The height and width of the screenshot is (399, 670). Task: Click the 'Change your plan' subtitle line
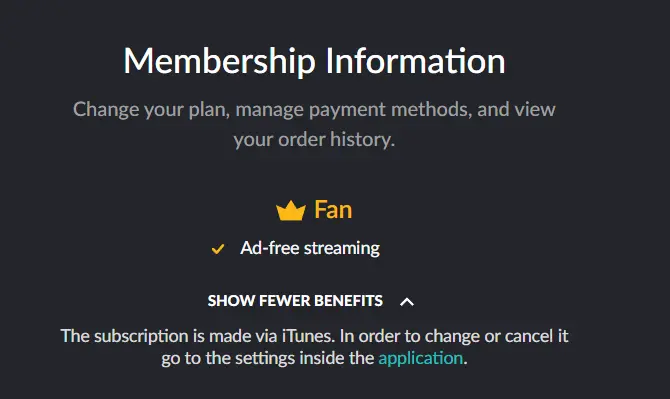pos(314,109)
